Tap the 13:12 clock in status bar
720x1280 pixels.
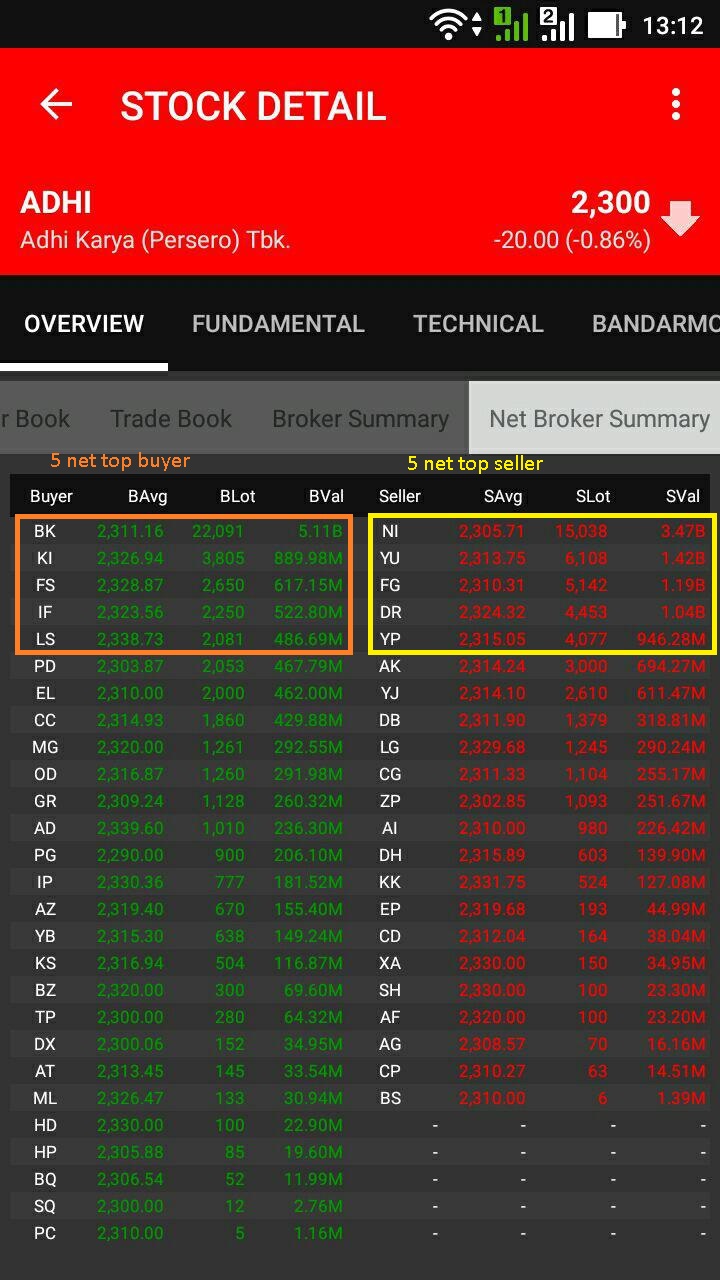[x=673, y=25]
